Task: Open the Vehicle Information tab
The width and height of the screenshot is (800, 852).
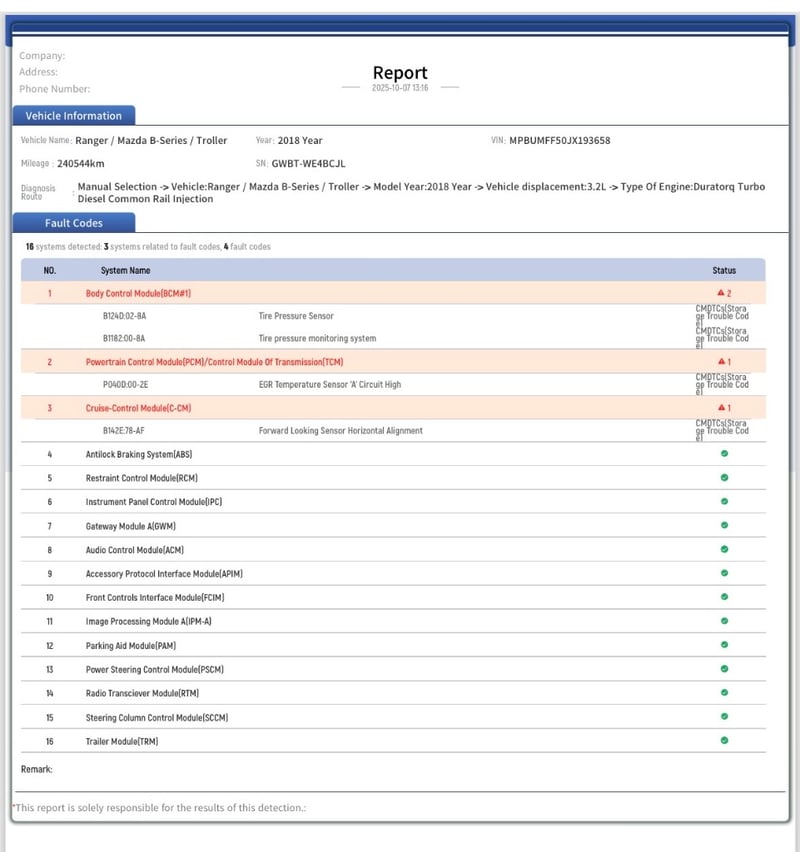Action: tap(74, 116)
